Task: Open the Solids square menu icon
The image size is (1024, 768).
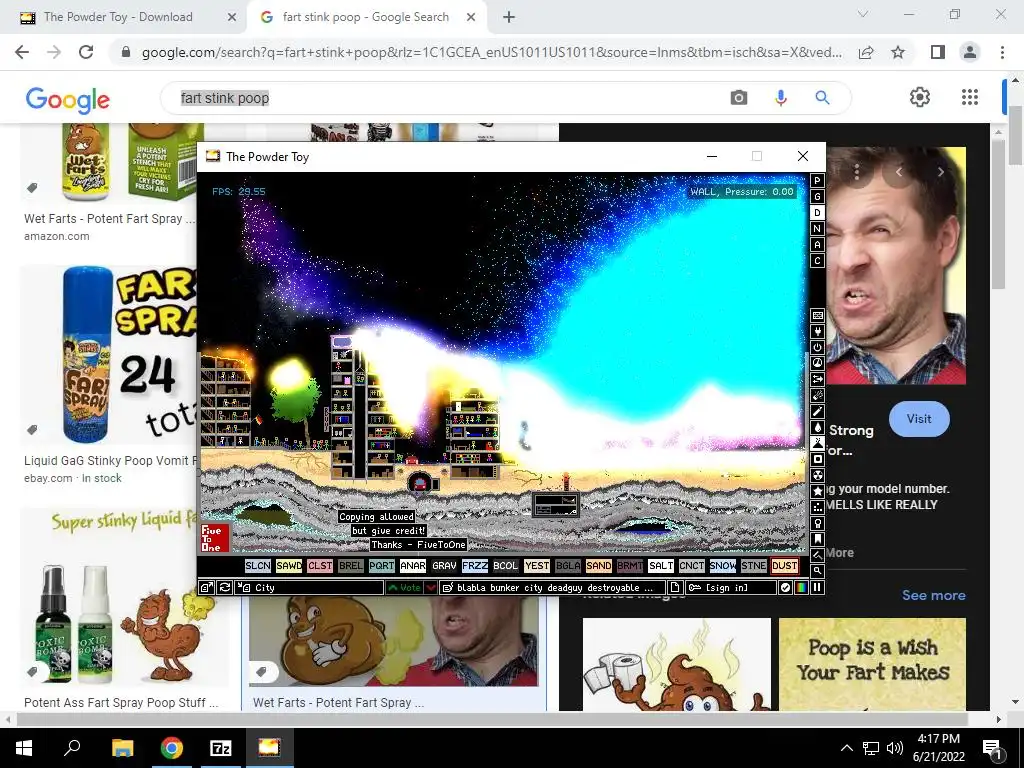Action: click(x=817, y=459)
